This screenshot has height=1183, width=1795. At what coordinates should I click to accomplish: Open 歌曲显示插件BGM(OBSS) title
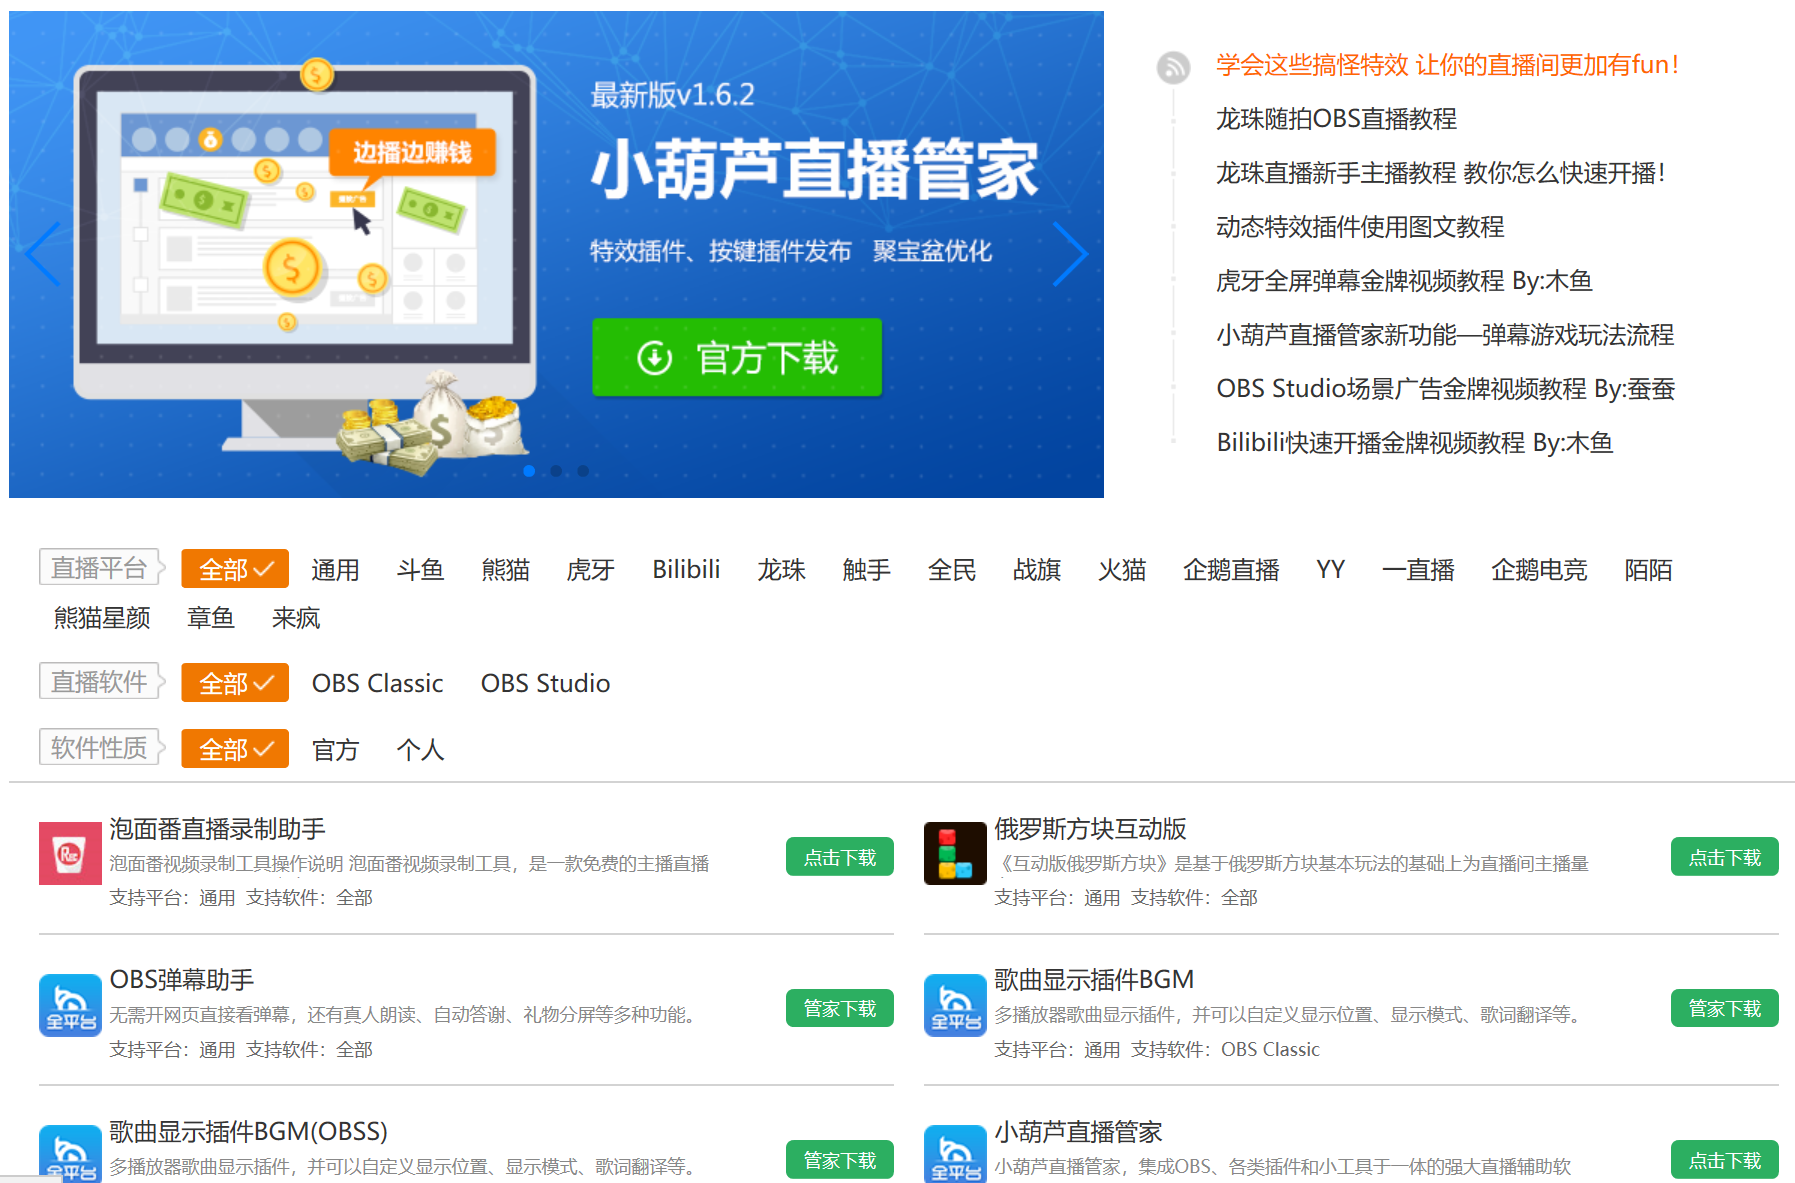[248, 1132]
